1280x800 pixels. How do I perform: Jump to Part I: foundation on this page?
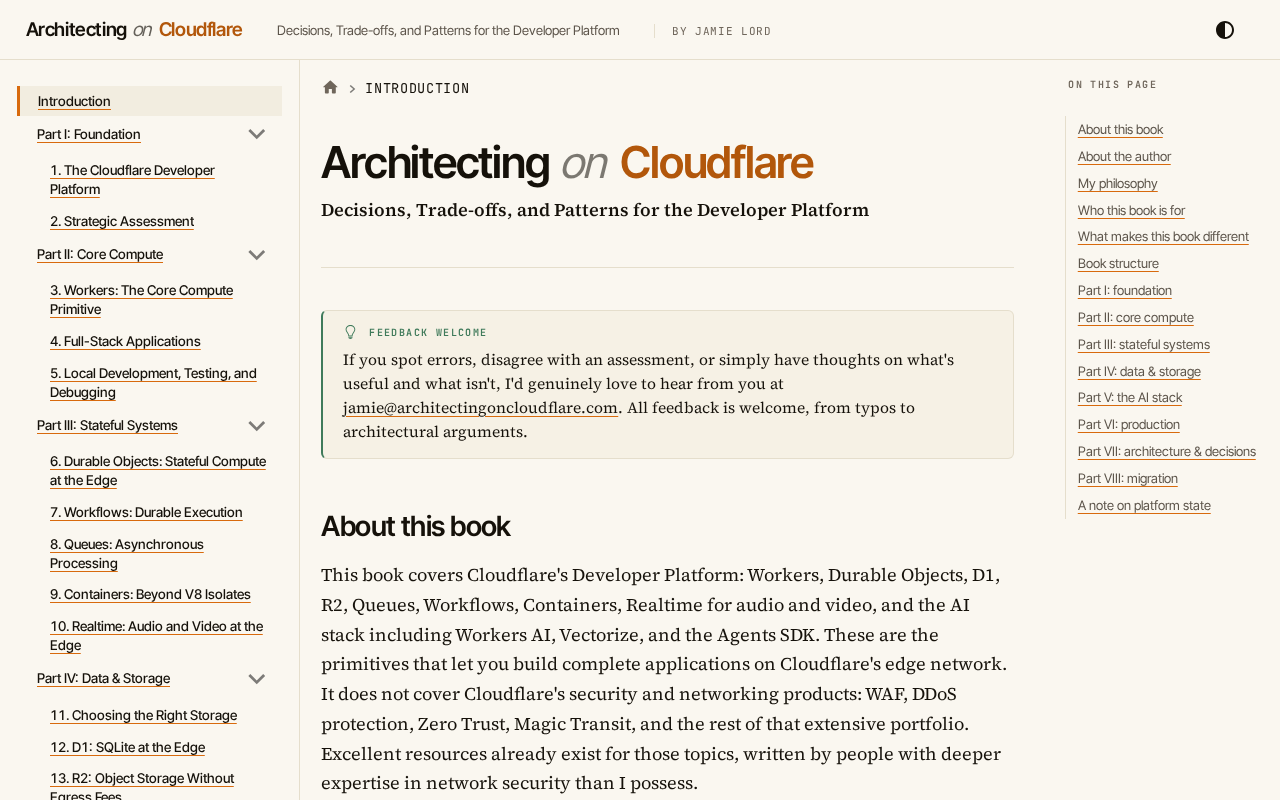point(1125,290)
